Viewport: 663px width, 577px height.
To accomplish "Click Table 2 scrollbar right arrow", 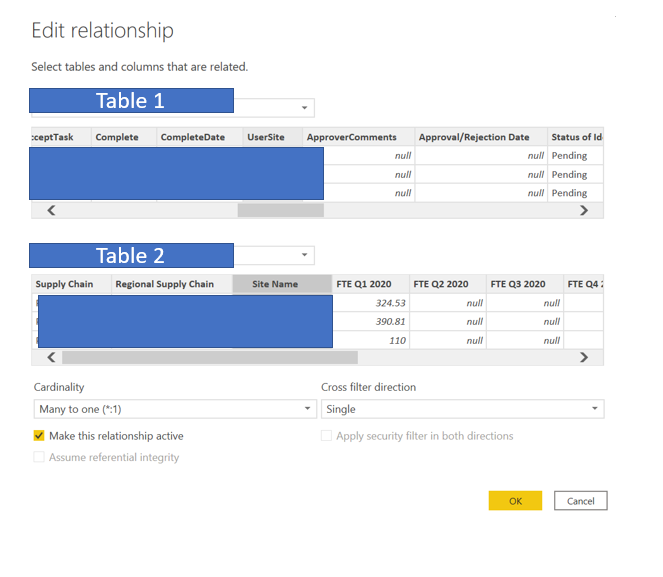I will 584,358.
